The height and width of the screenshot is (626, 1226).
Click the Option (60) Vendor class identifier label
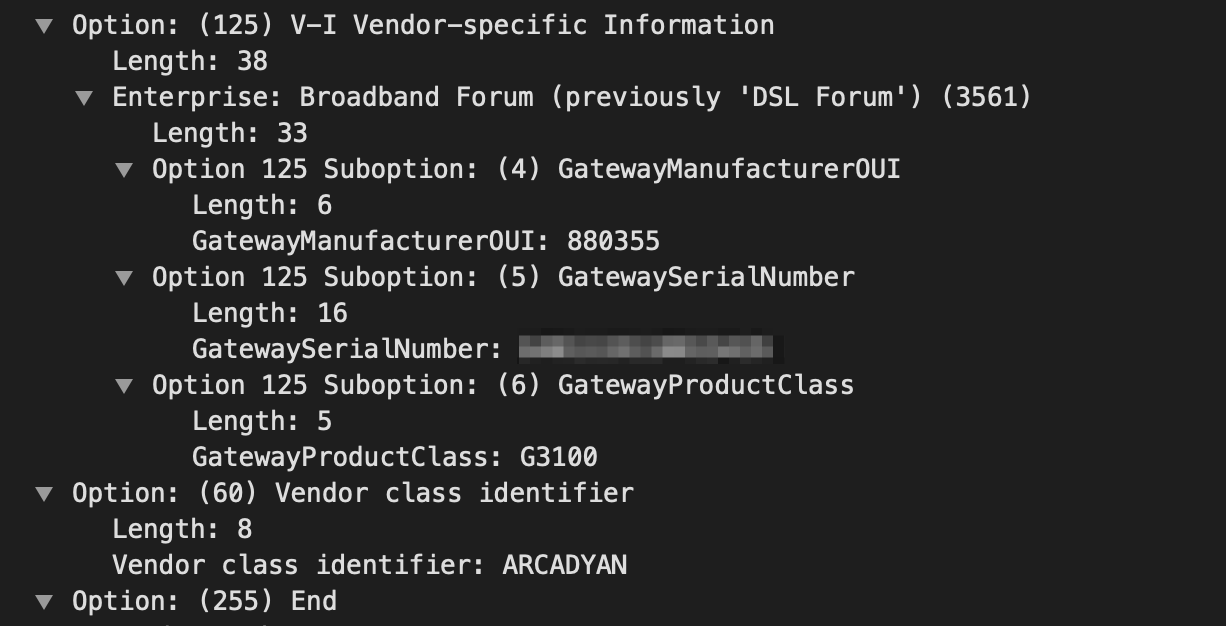point(353,493)
